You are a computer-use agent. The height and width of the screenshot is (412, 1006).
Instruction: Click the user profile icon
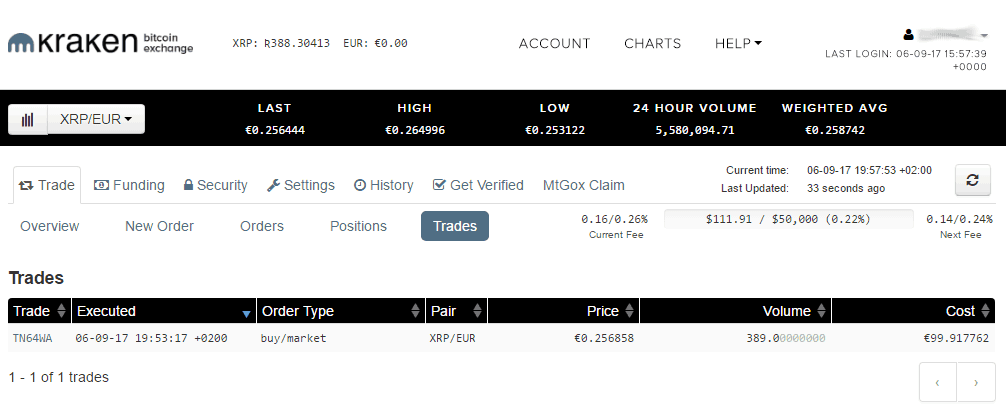pos(909,34)
